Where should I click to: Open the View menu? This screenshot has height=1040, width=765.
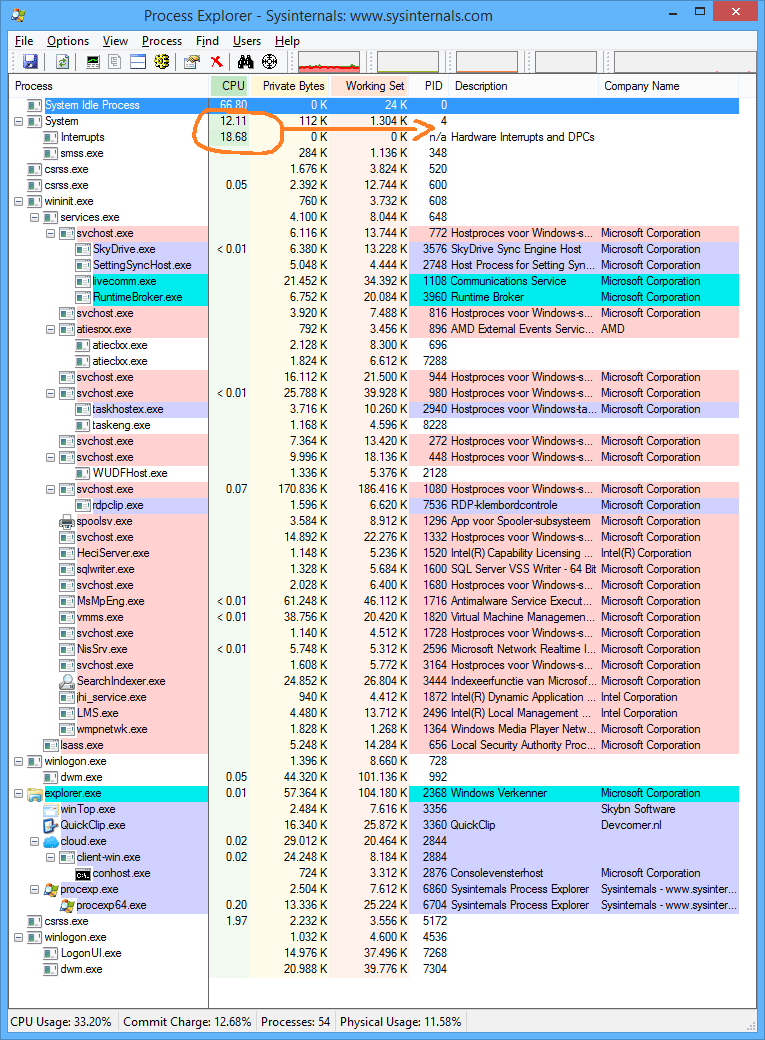[x=115, y=41]
